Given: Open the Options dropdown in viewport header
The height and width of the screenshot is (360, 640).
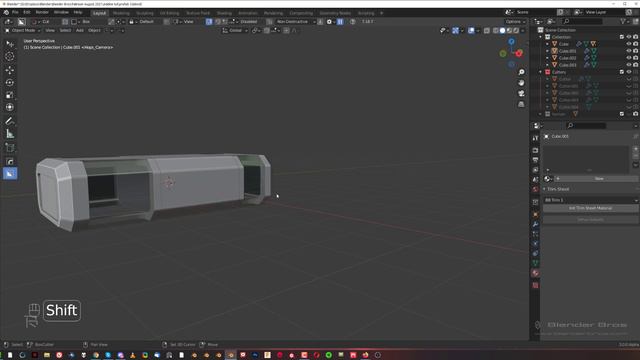Looking at the screenshot, I should point(515,22).
